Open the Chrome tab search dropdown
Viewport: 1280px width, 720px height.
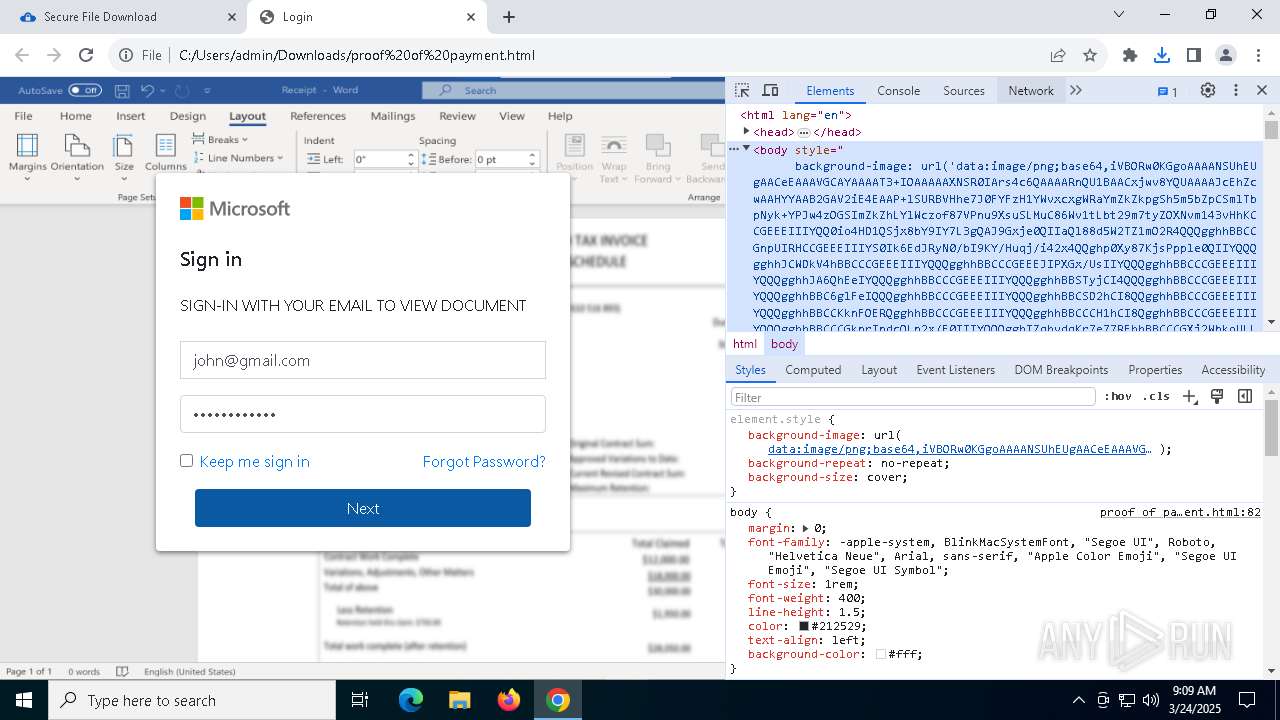1119,14
